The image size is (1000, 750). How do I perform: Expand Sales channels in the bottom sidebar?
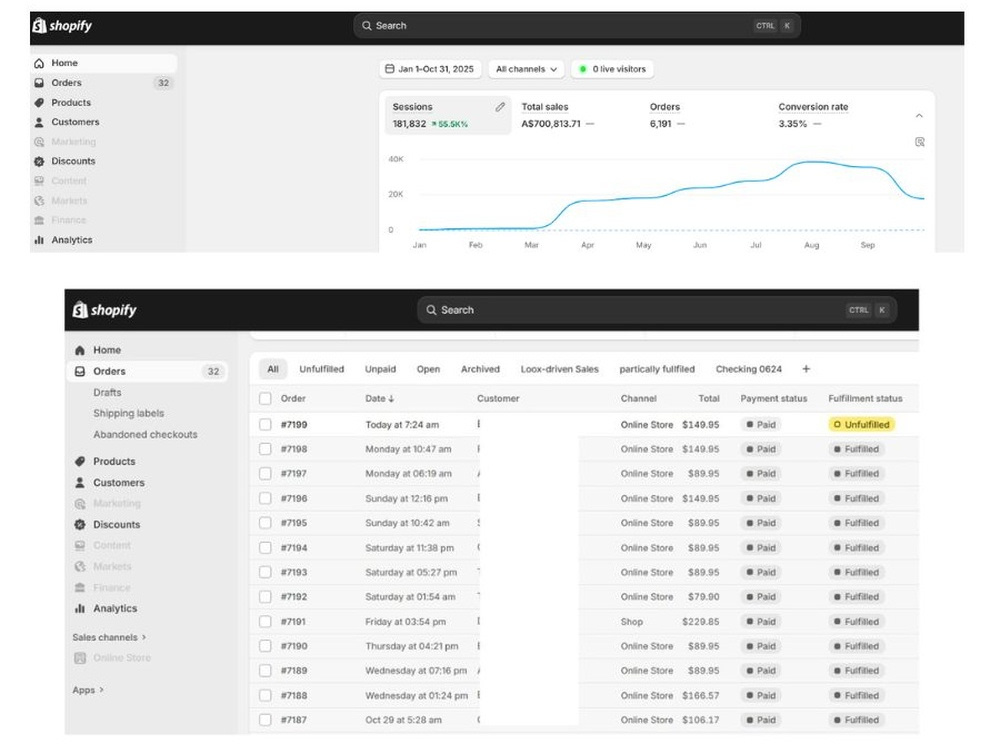coord(109,637)
